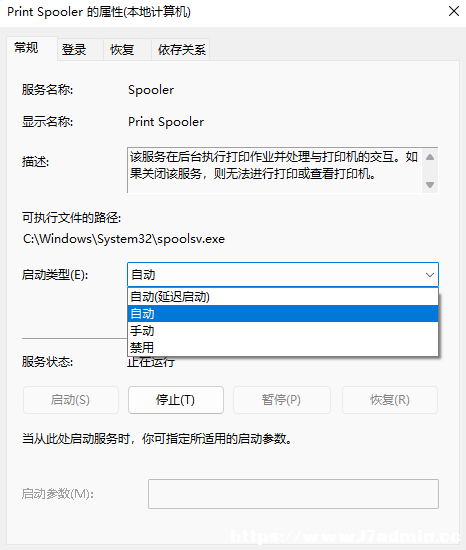Viewport: 466px width, 550px height.
Task: Close the Print Spooler properties dialog
Action: (x=454, y=12)
